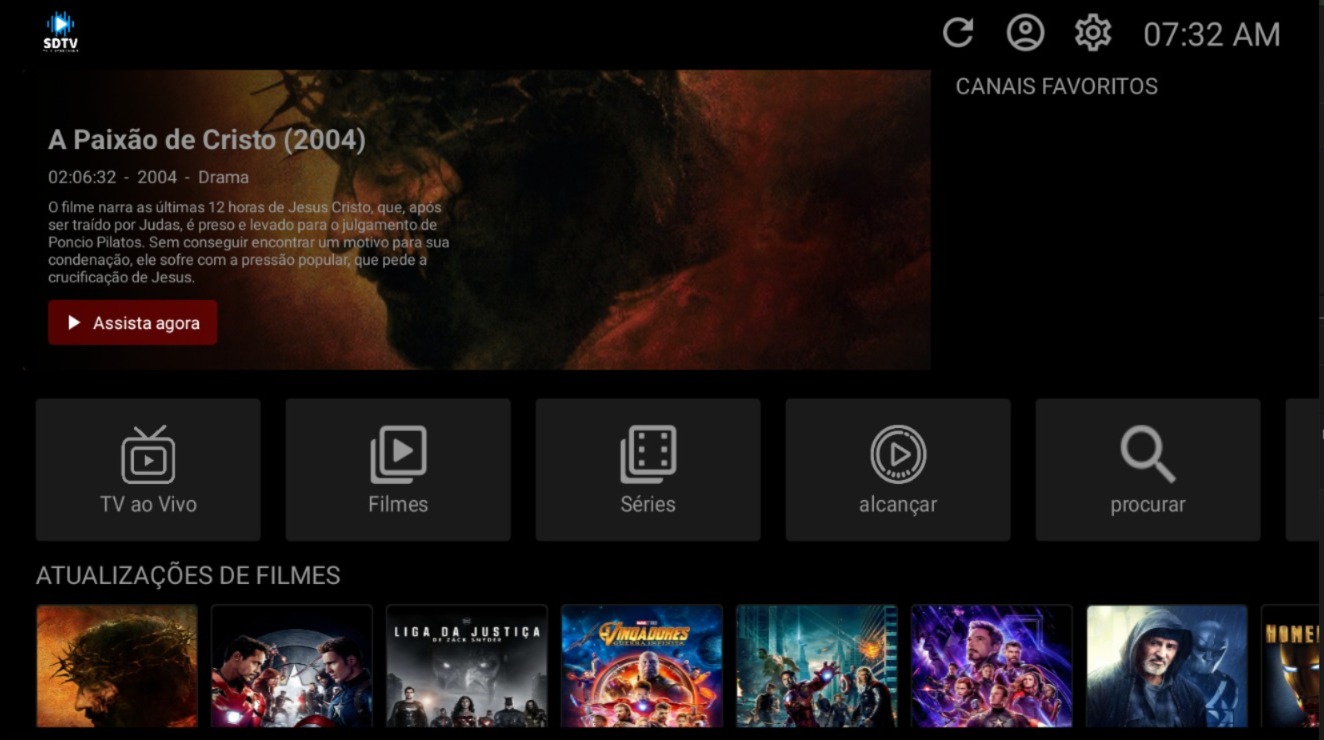Viewport: 1324px width, 740px height.
Task: Select the Liga da Justiça poster
Action: click(x=467, y=666)
